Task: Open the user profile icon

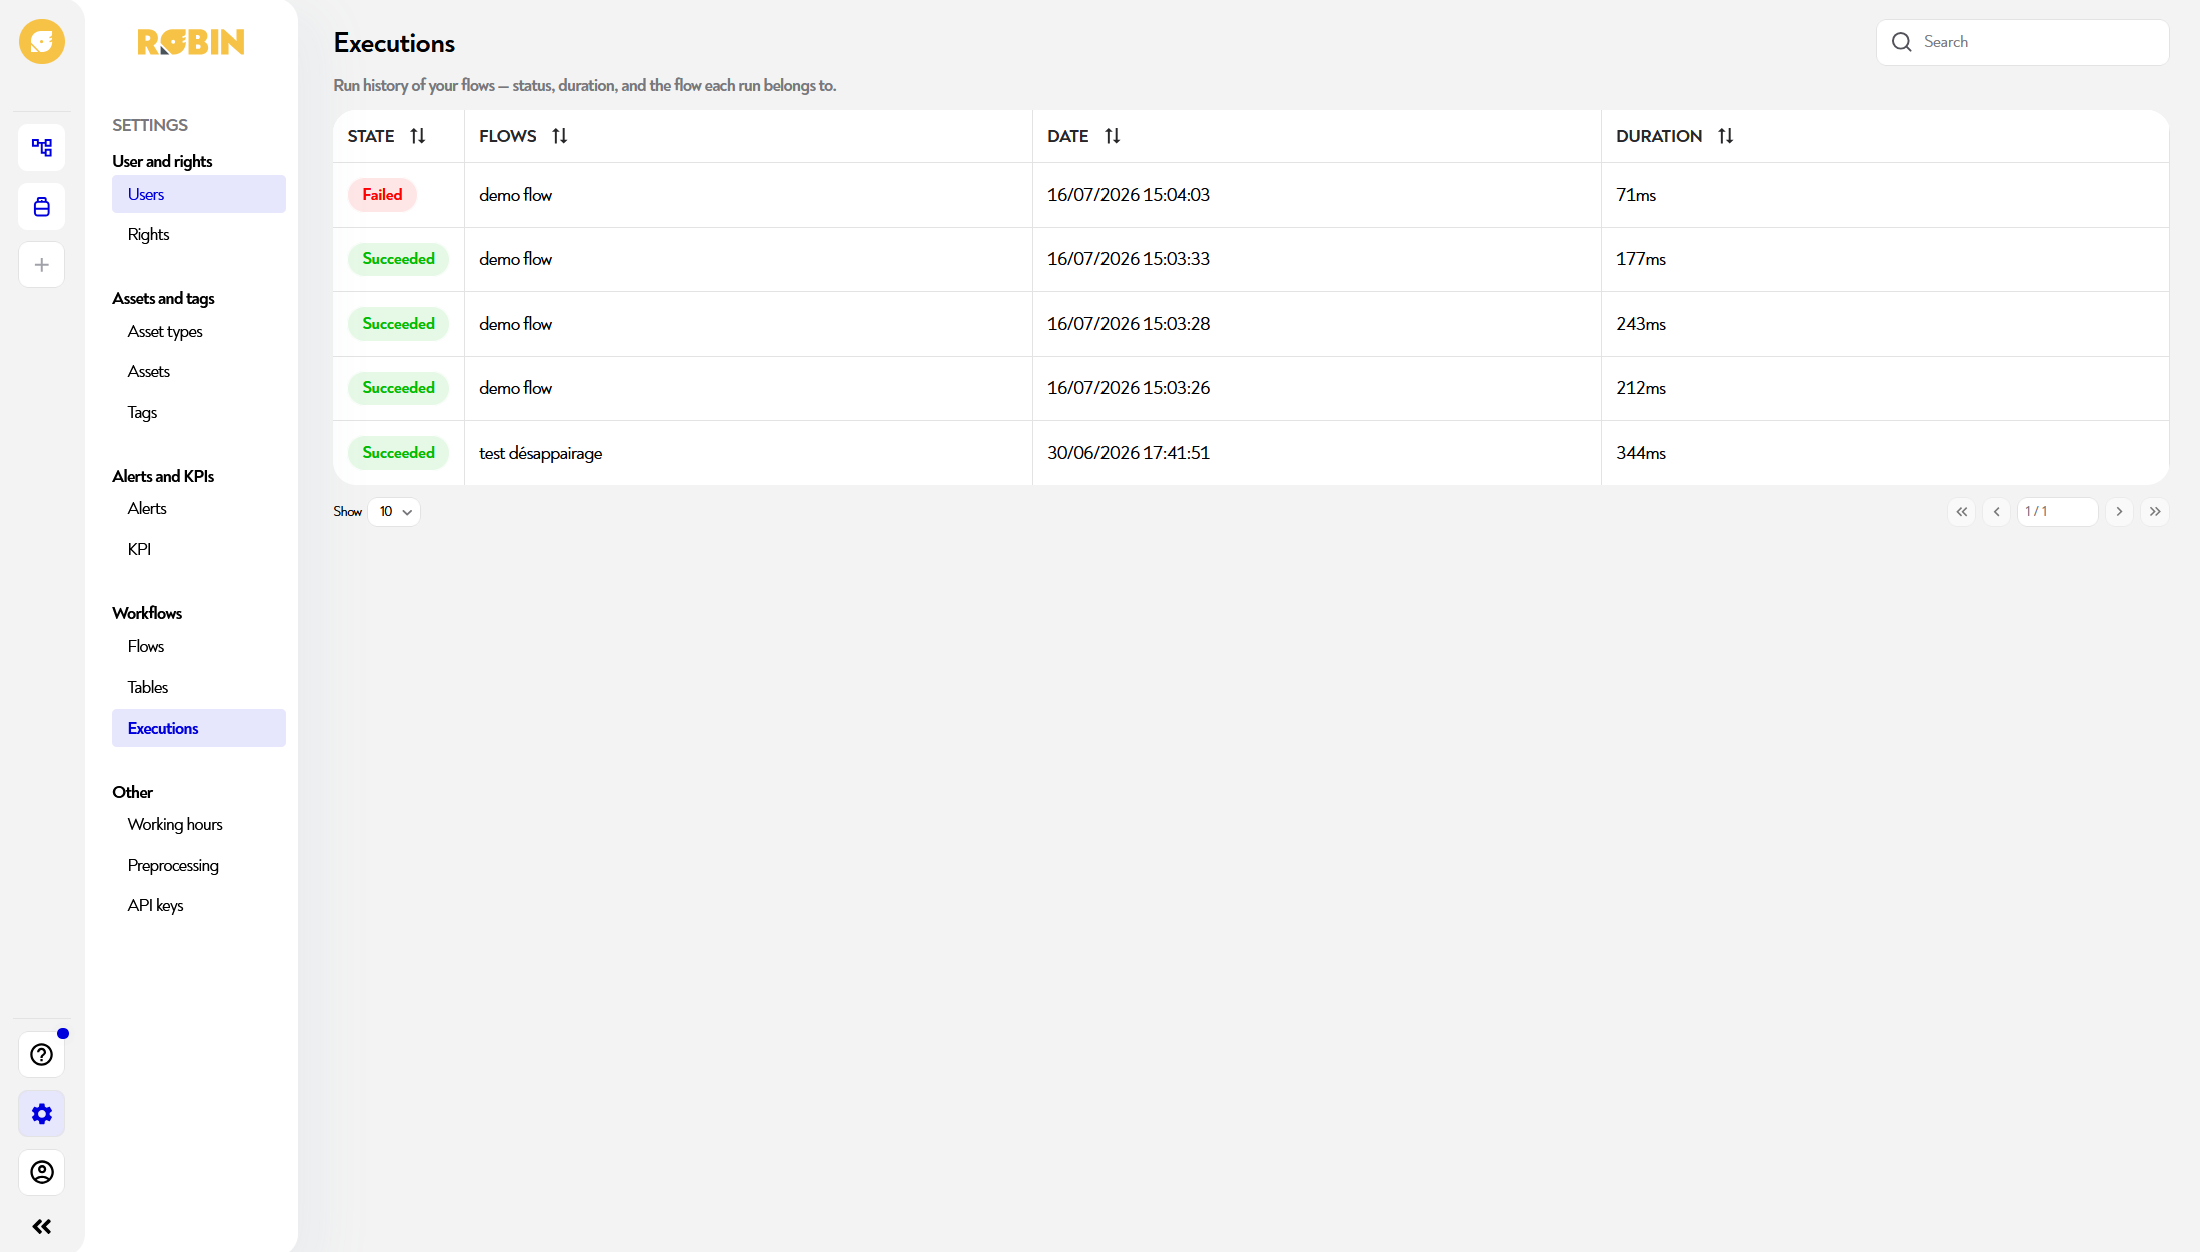Action: click(x=42, y=1172)
